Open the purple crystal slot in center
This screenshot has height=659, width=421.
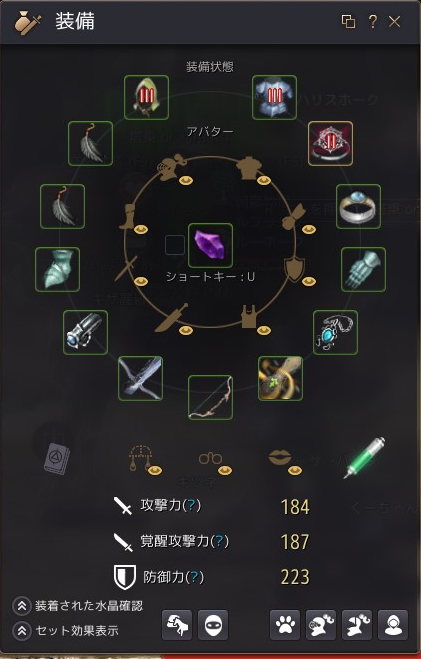click(210, 245)
